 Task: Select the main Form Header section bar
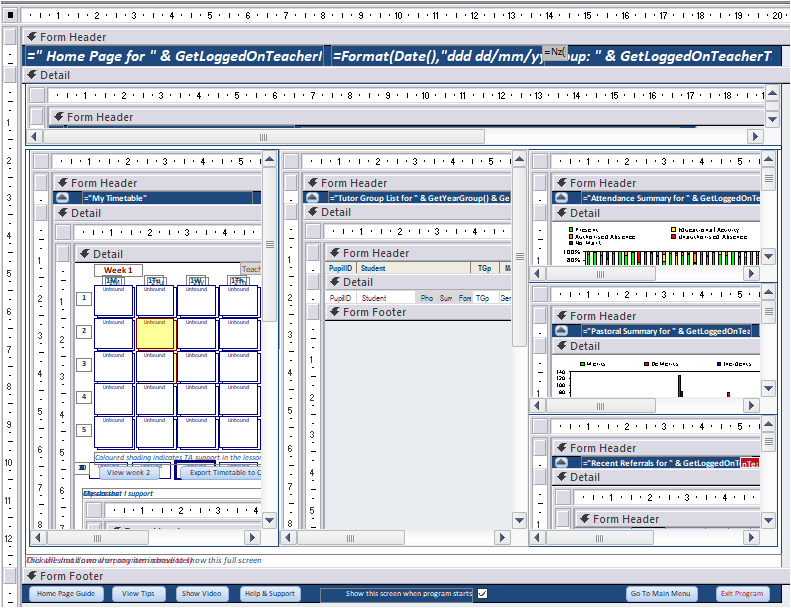point(406,37)
